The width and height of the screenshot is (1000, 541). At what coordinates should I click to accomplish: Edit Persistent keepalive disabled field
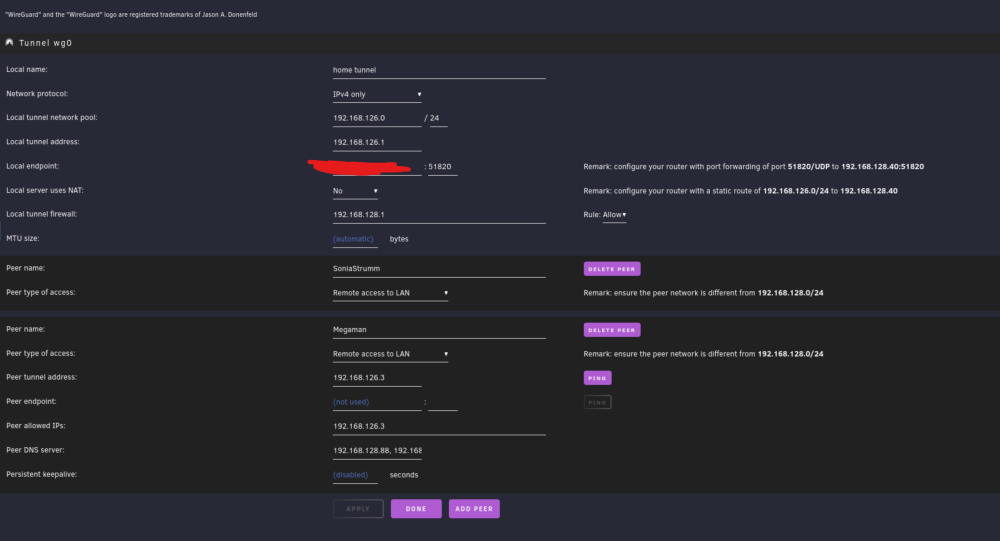(355, 475)
